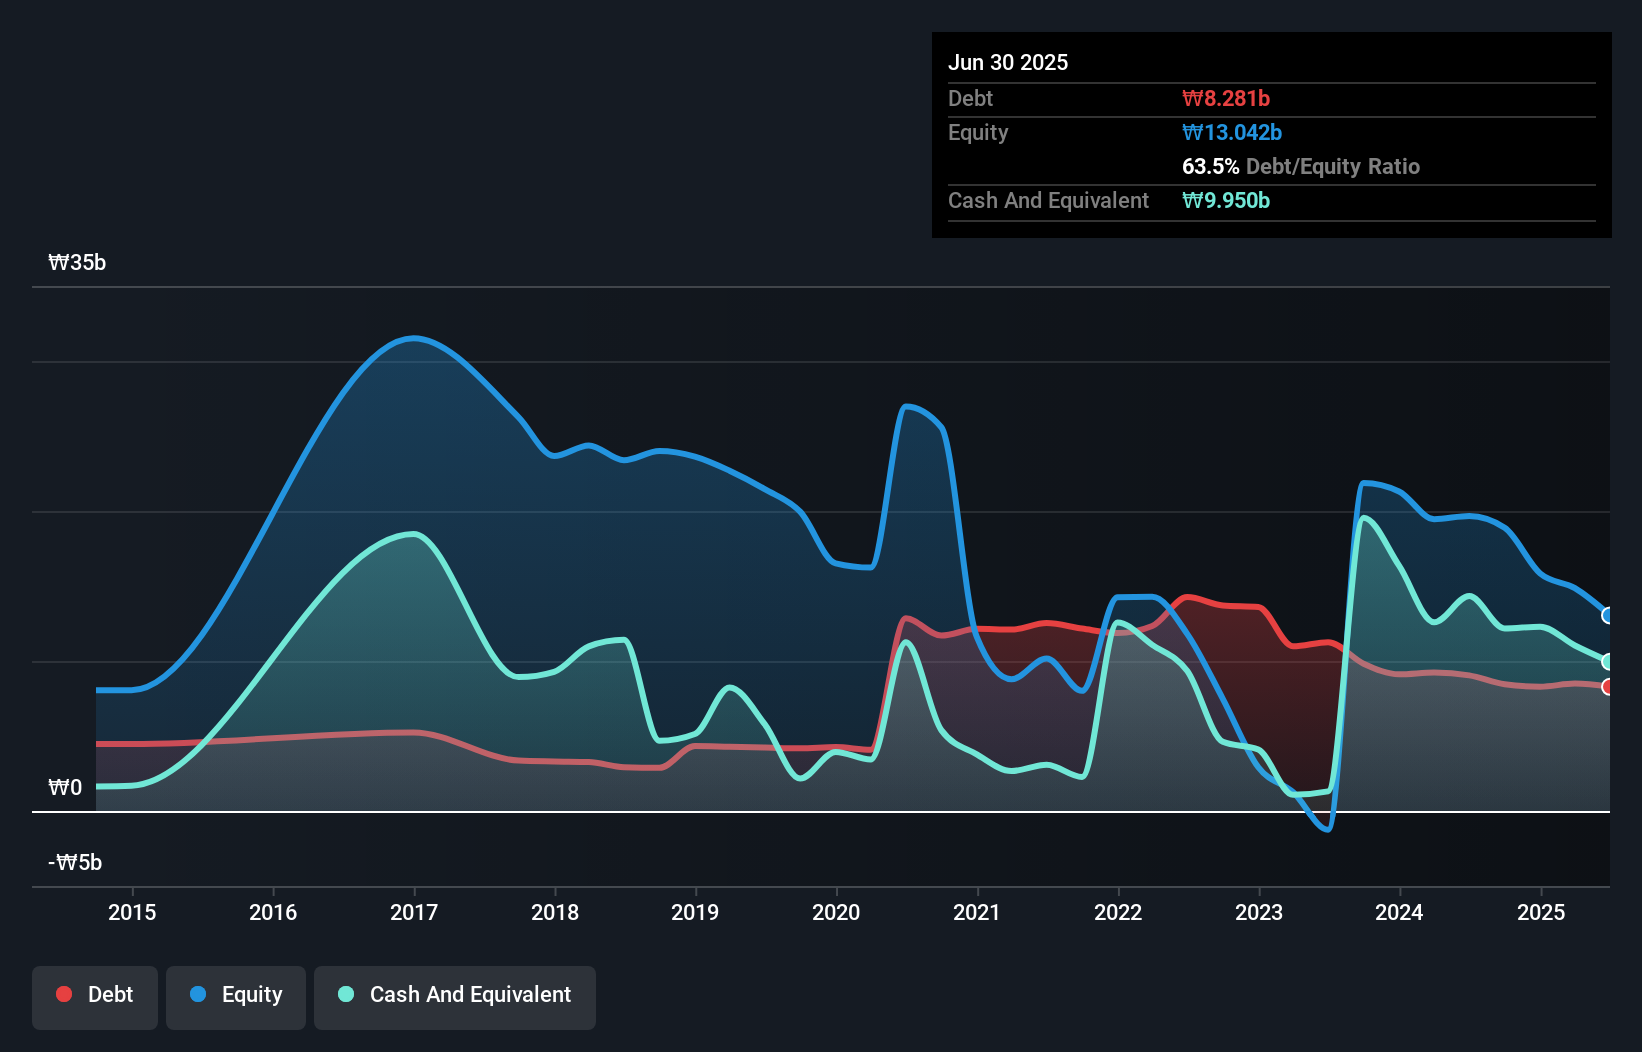Toggle the Cash And Equivalent legend button
Viewport: 1642px width, 1052px height.
[x=455, y=996]
